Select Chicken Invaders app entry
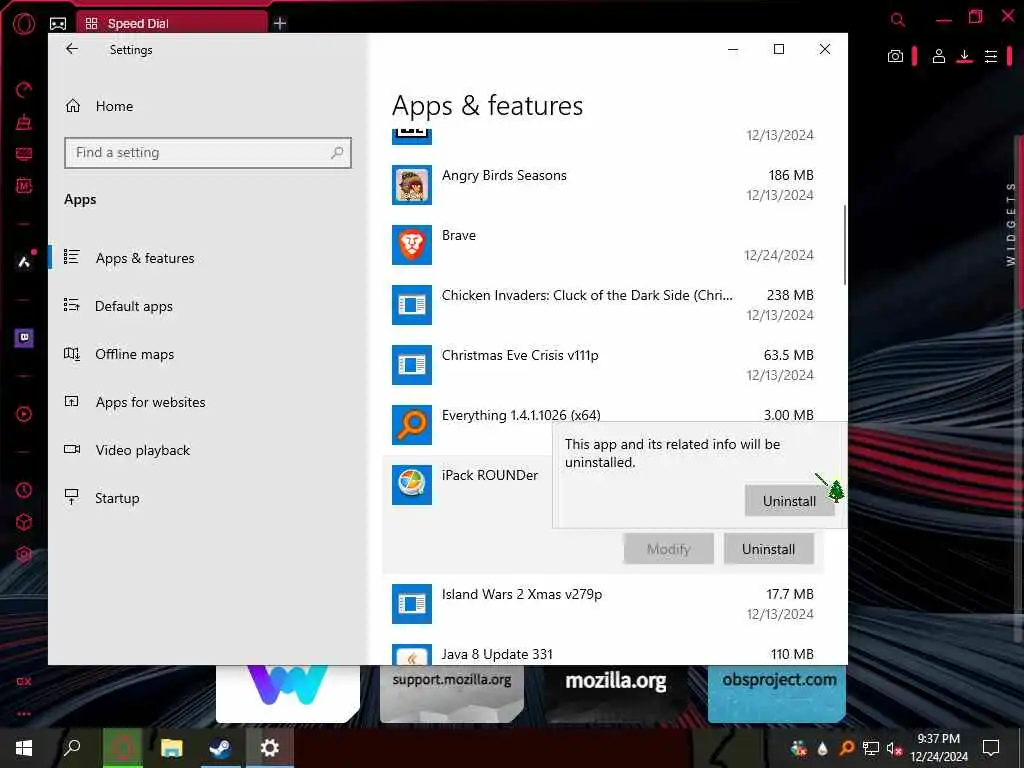The width and height of the screenshot is (1024, 768). [603, 305]
